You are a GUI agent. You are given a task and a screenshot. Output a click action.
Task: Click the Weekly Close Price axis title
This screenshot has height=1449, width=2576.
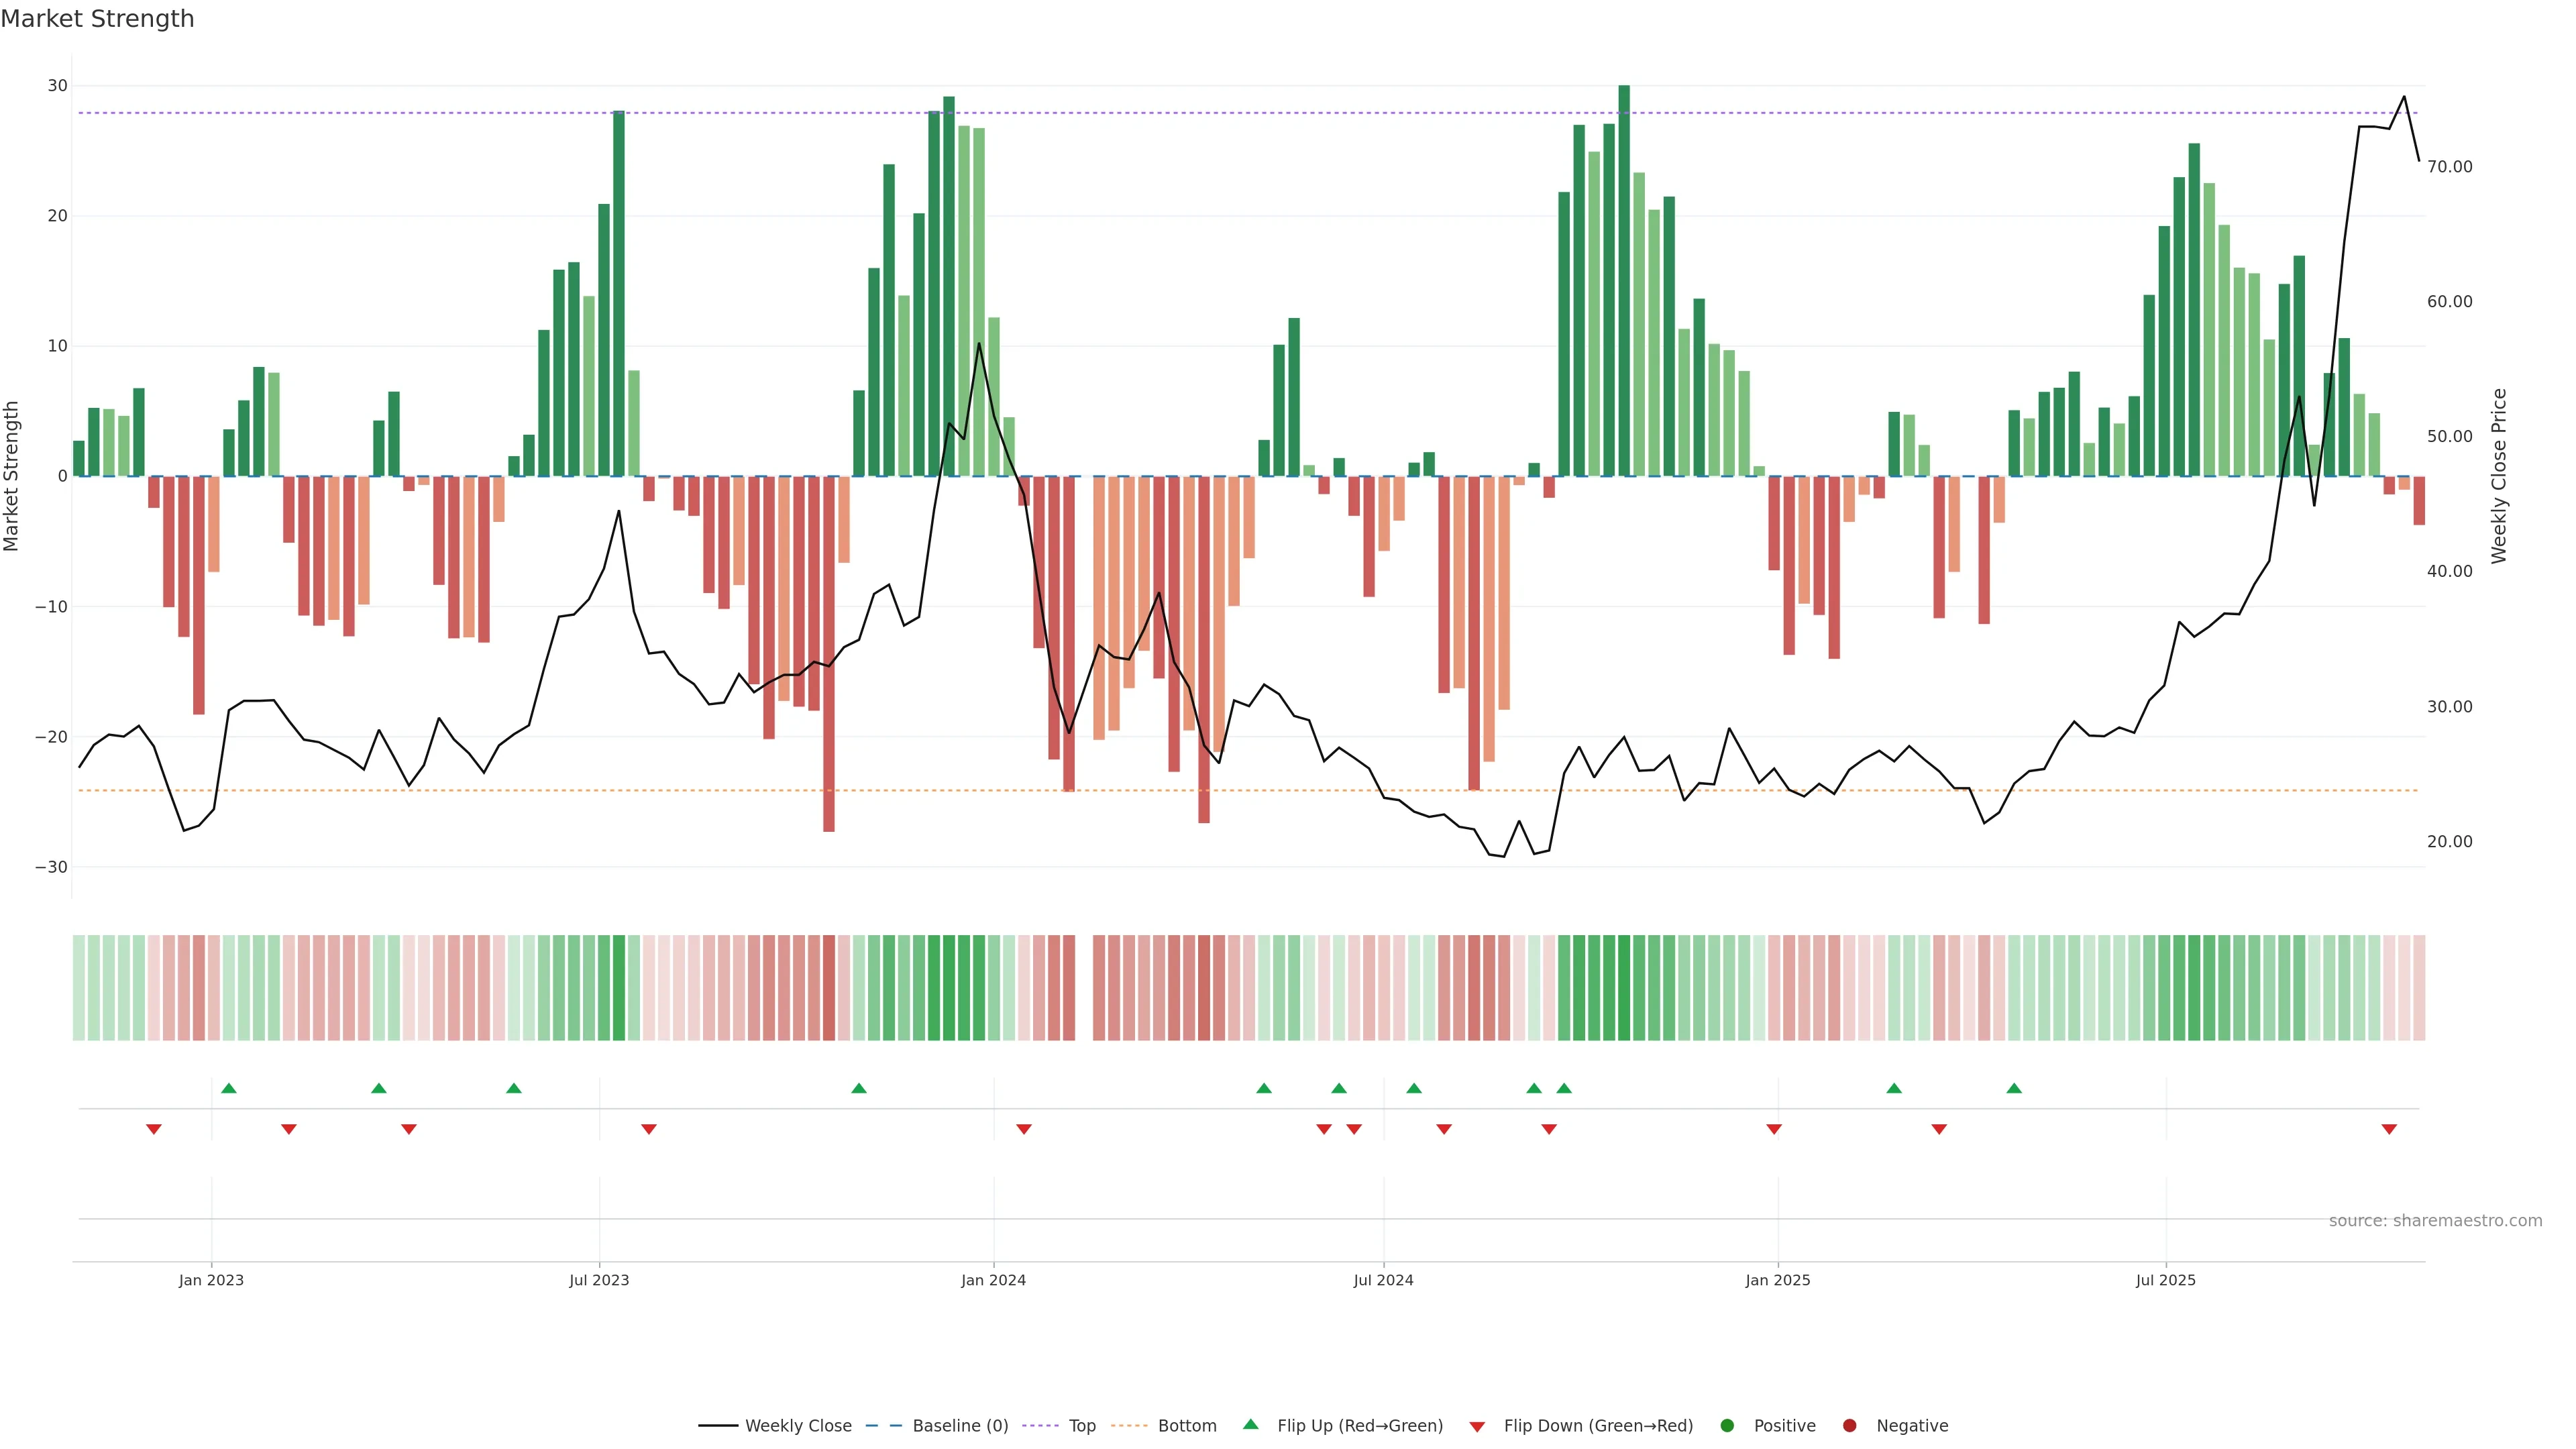tap(2499, 476)
